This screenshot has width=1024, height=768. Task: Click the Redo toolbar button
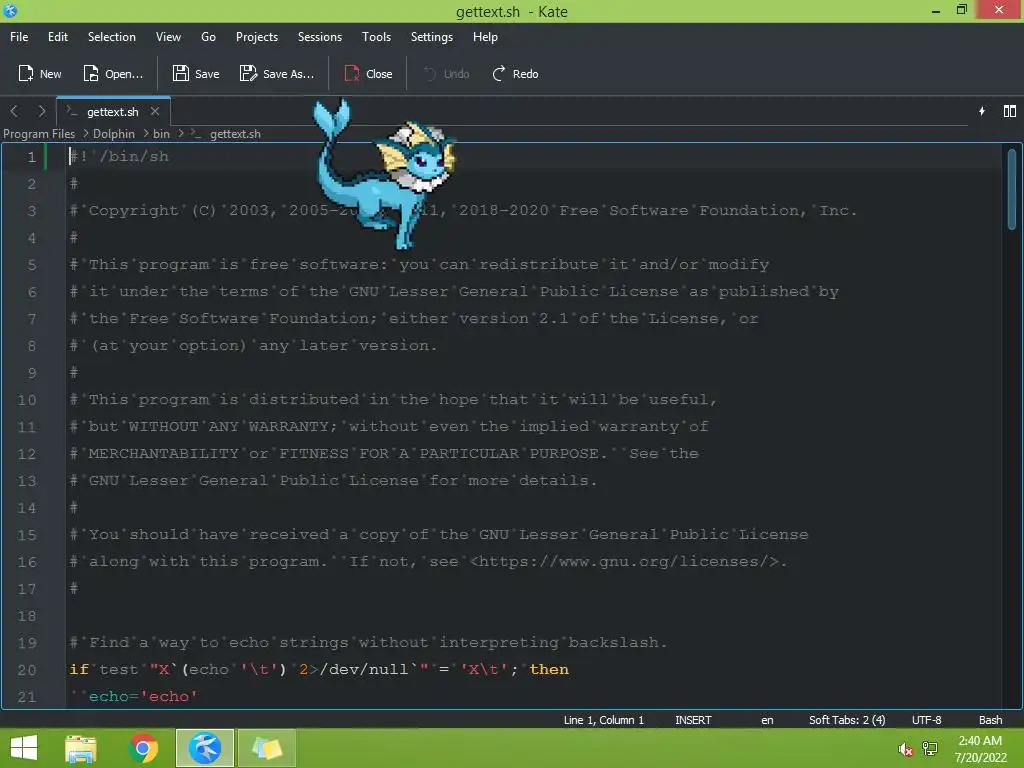[515, 74]
